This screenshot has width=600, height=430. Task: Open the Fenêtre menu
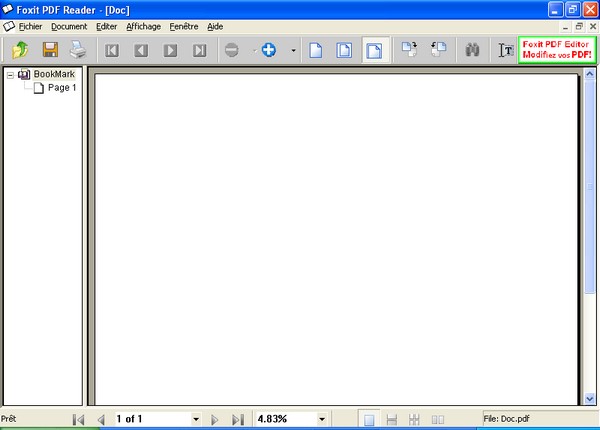click(184, 26)
